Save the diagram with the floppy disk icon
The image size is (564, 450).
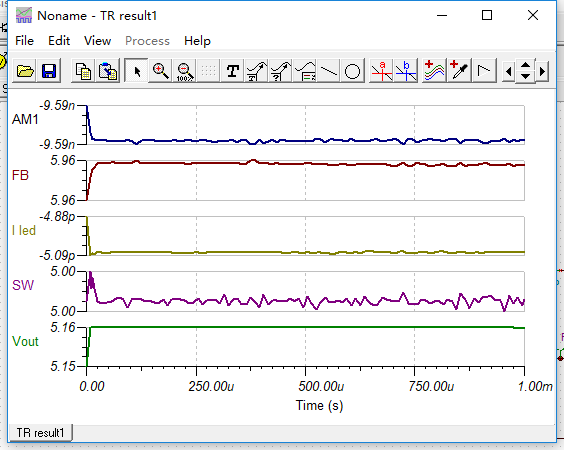[49, 71]
